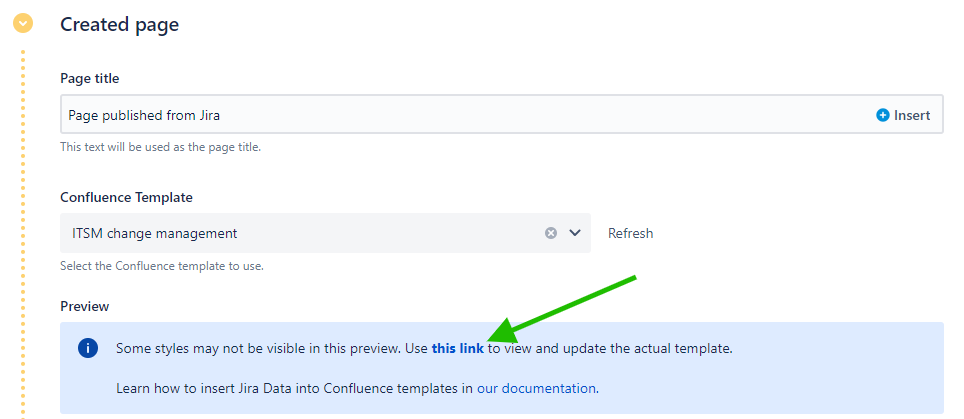Click the page title helper text
The width and height of the screenshot is (964, 419).
pyautogui.click(x=160, y=147)
